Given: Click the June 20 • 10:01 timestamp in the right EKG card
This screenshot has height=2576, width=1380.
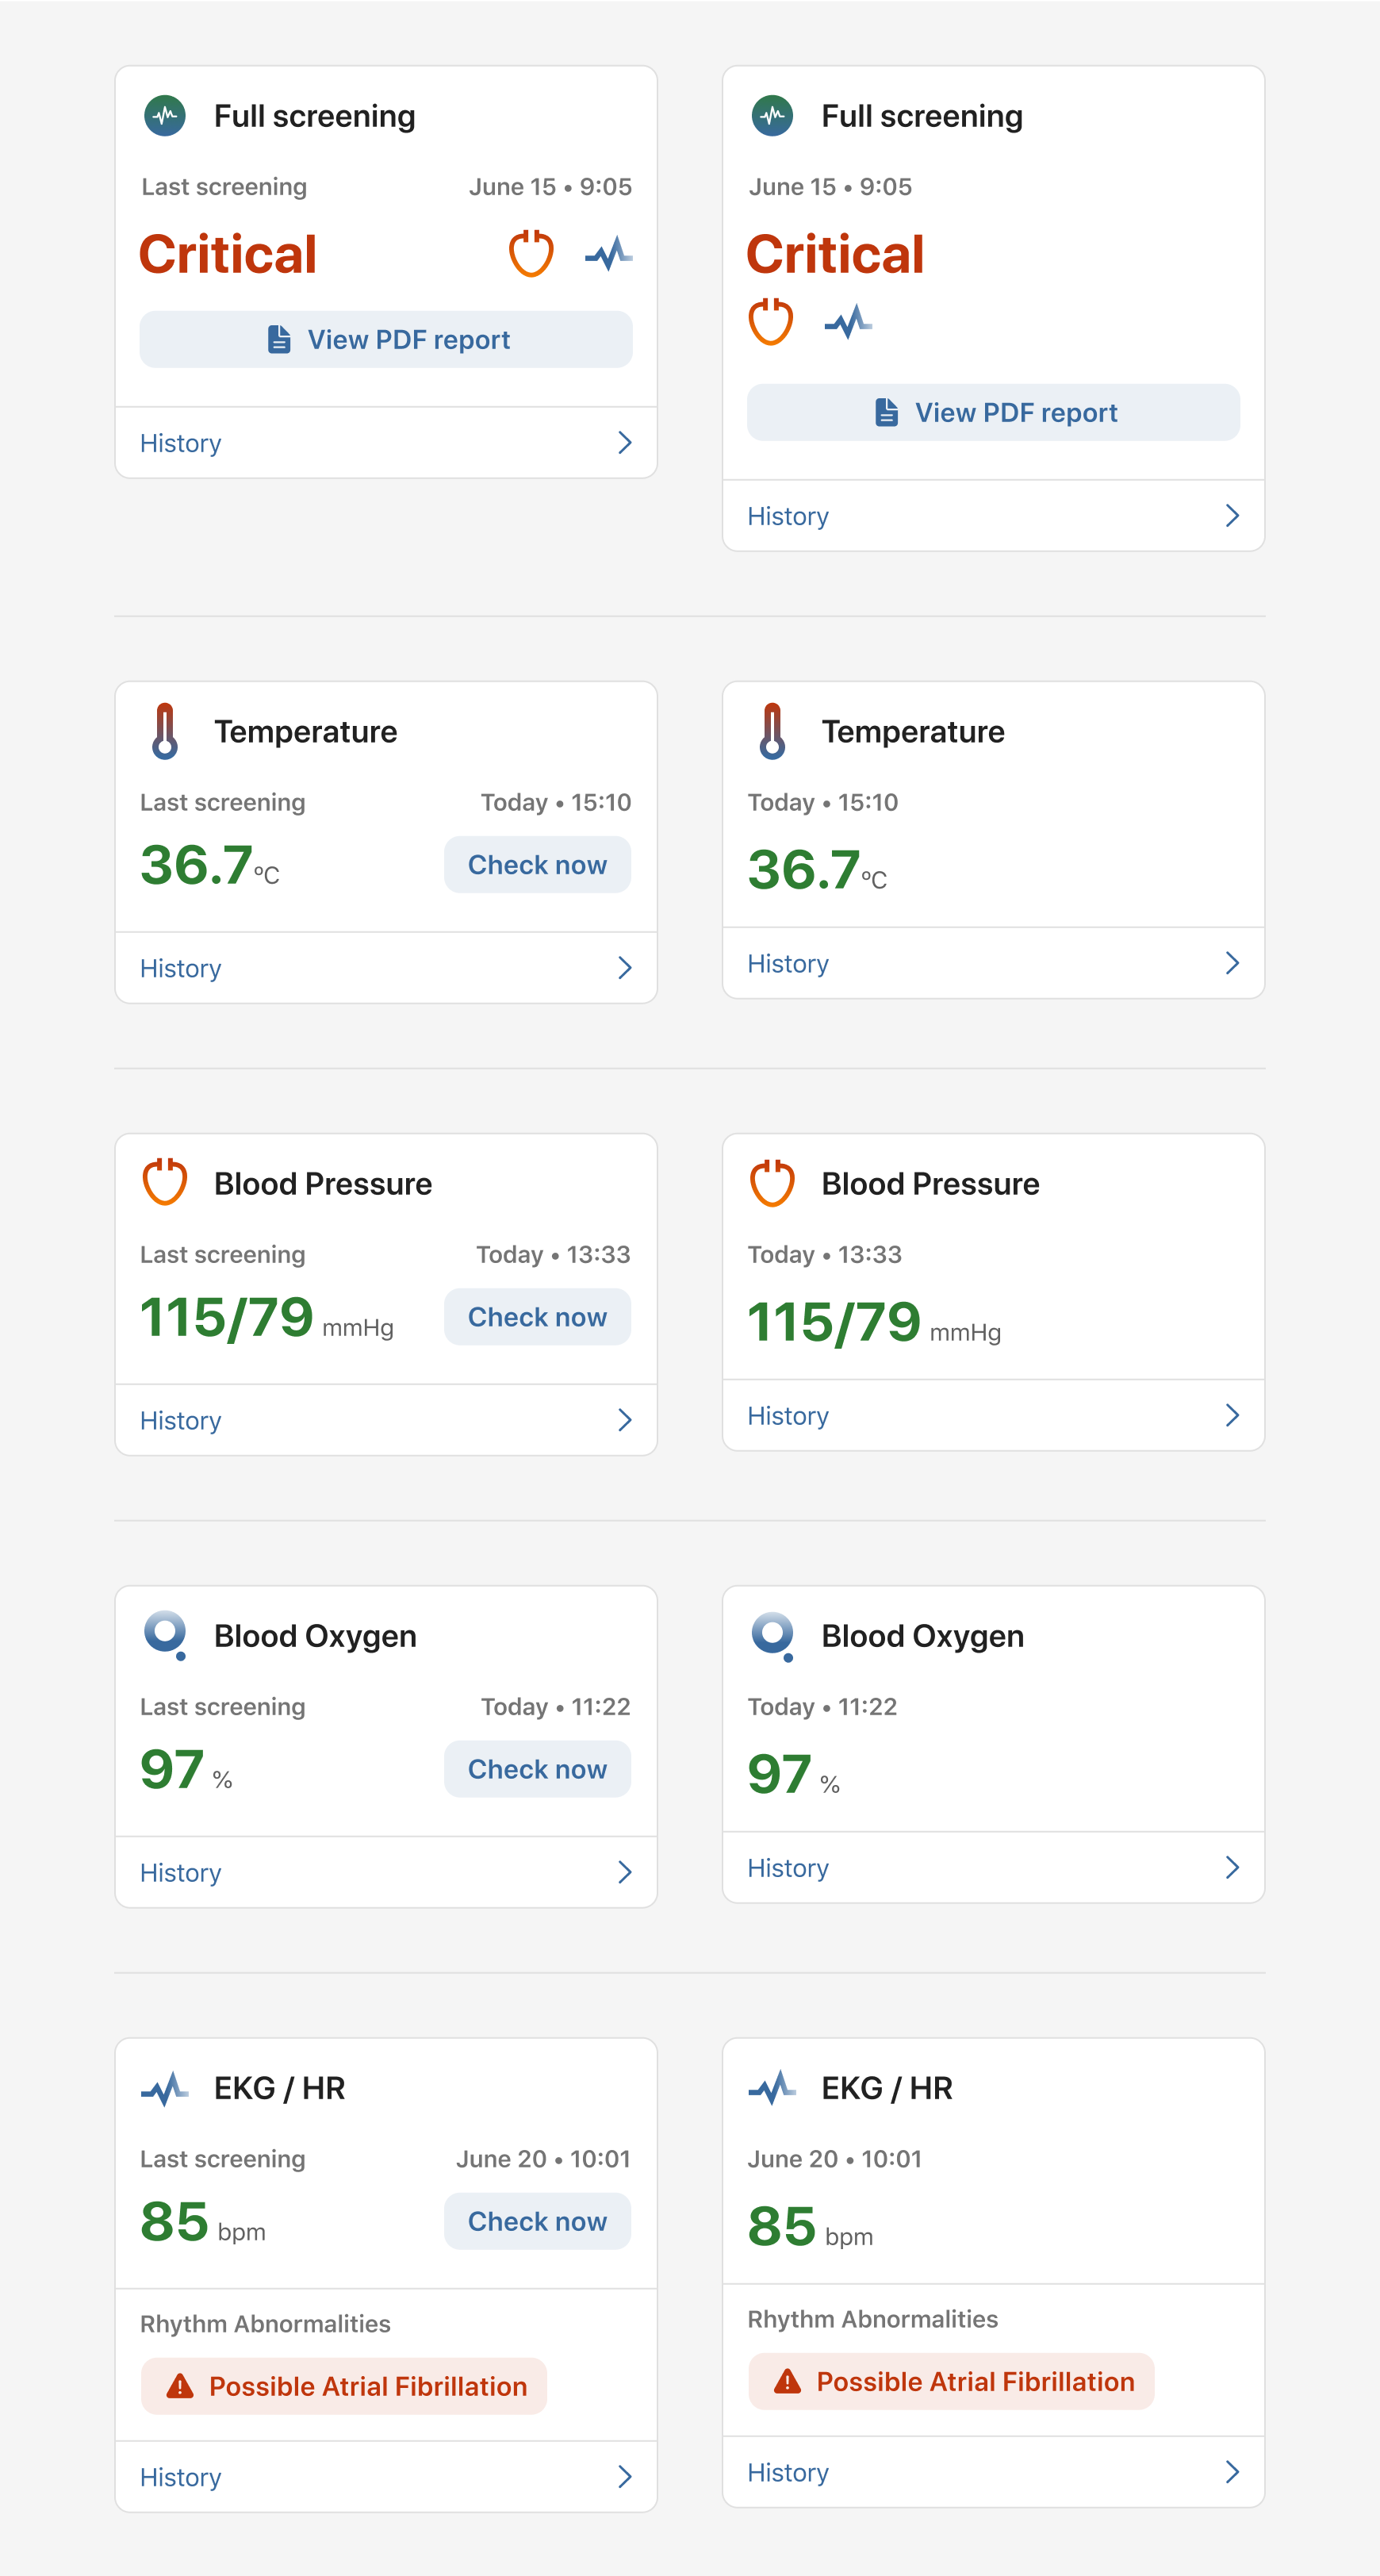Looking at the screenshot, I should (834, 2158).
